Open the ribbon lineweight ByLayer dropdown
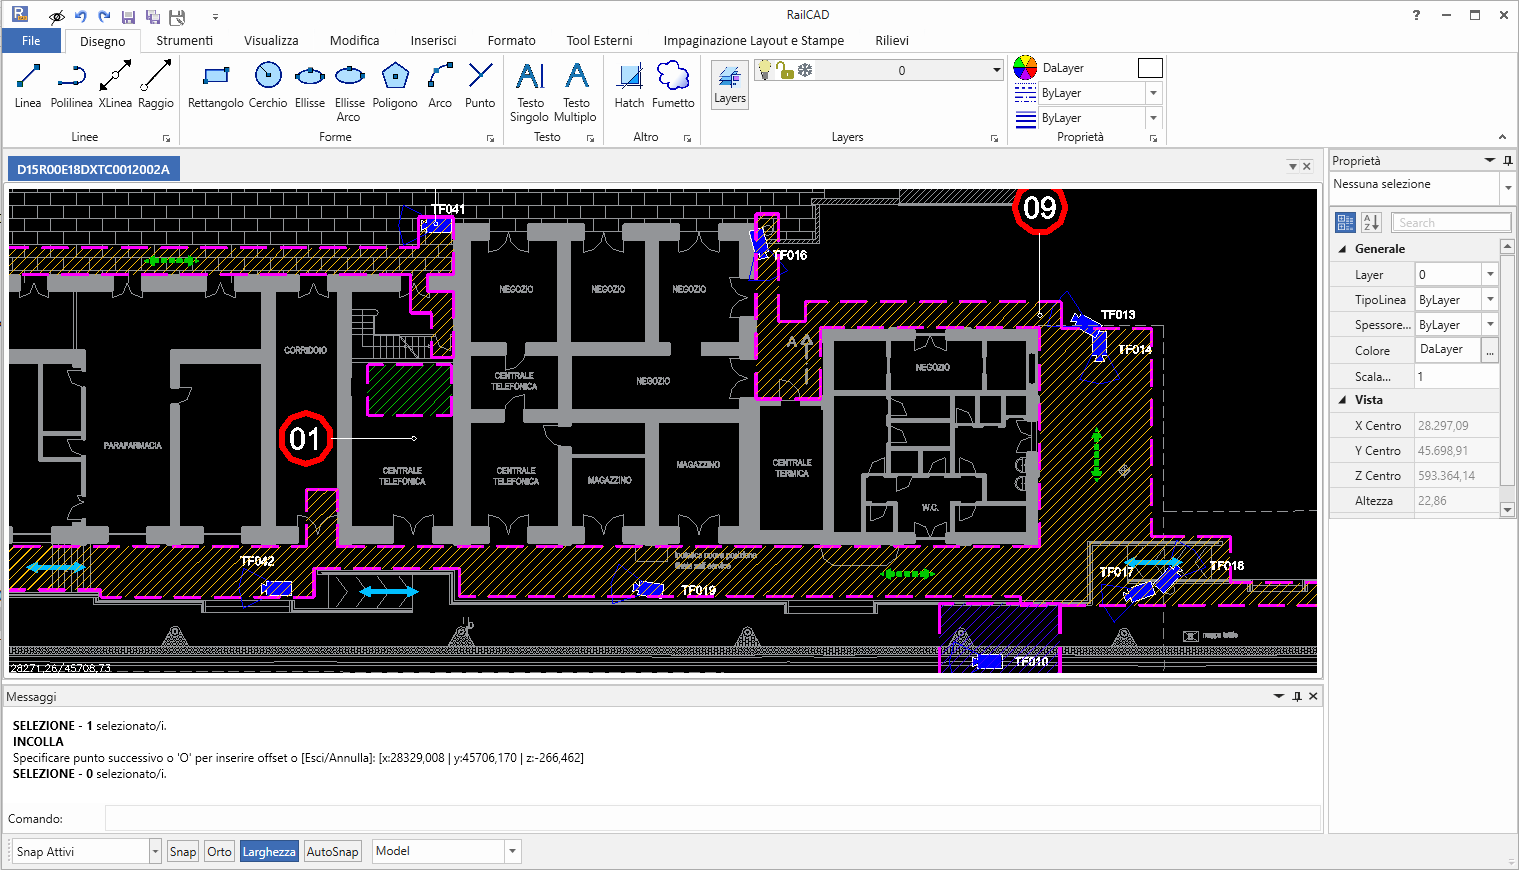The width and height of the screenshot is (1519, 870). 1153,118
